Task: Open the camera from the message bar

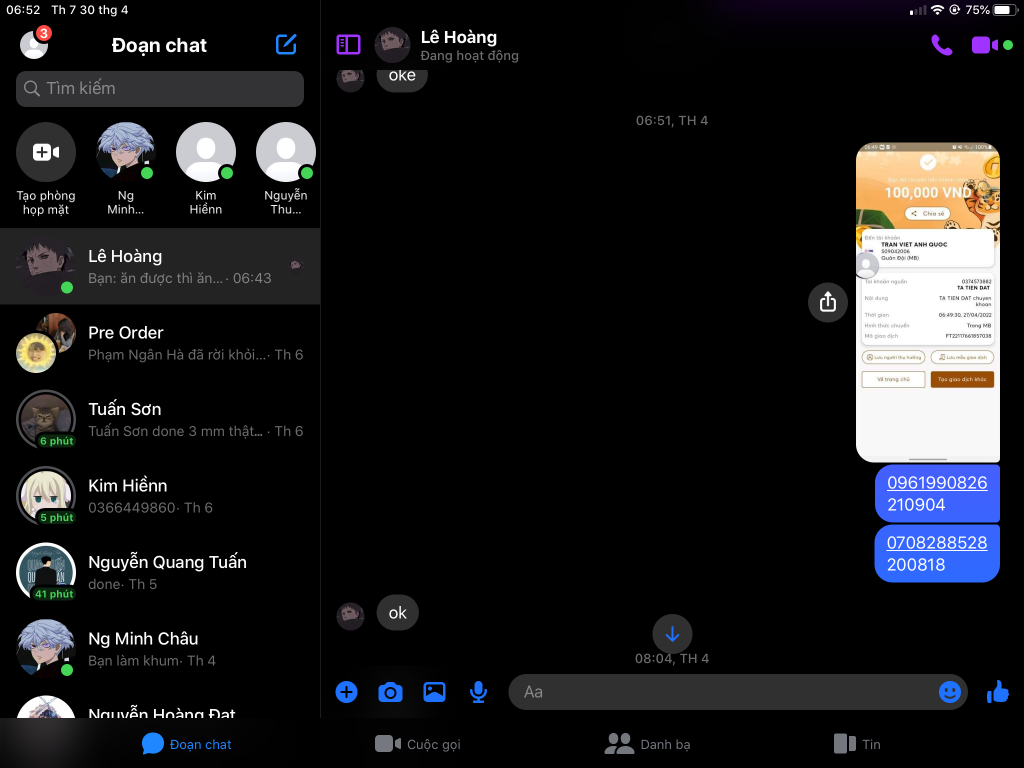Action: 390,692
